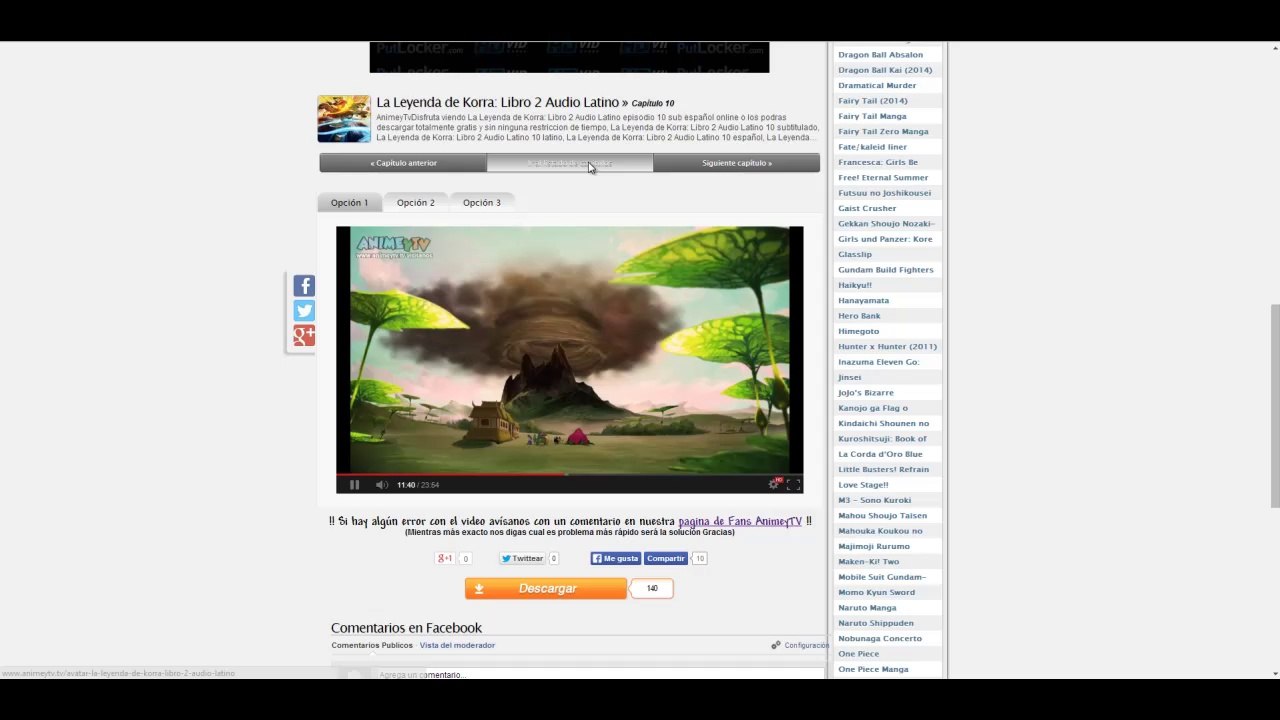Open Mahou Shoujo Taisen link

(882, 516)
